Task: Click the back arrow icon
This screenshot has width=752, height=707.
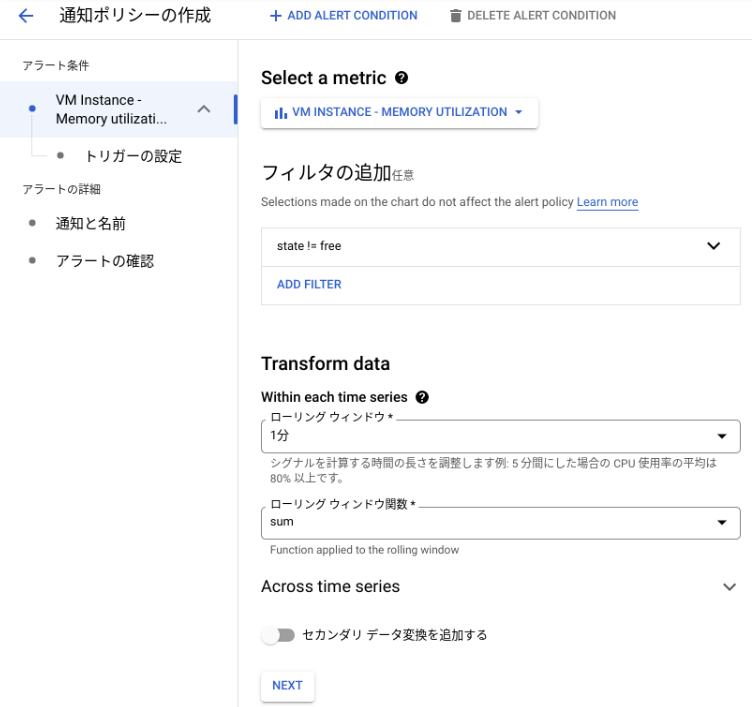Action: coord(25,16)
